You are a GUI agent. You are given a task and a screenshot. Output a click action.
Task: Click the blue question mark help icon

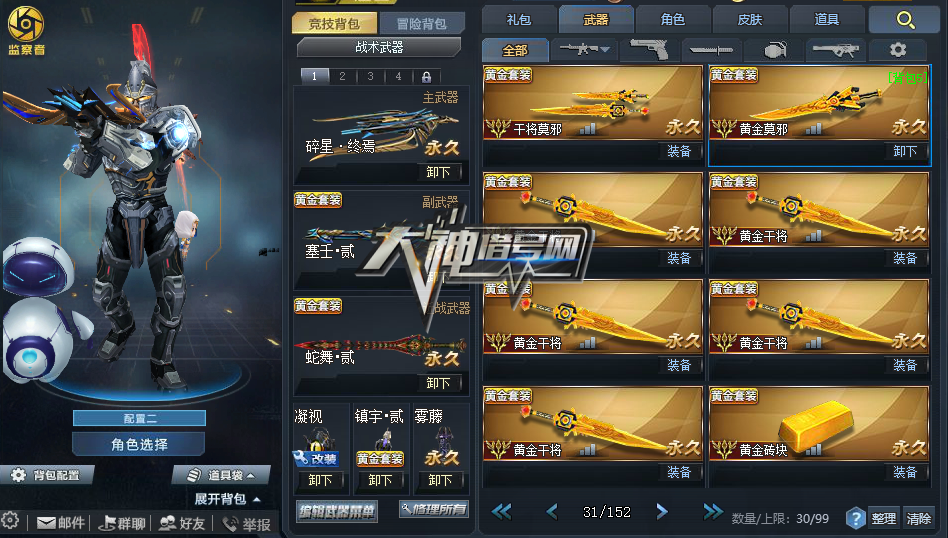[855, 518]
